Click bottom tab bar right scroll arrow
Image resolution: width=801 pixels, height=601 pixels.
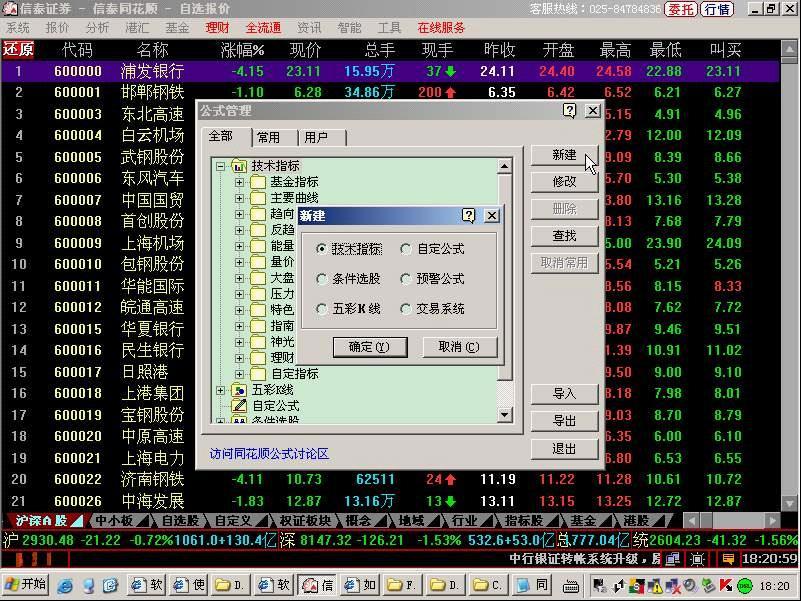[772, 521]
